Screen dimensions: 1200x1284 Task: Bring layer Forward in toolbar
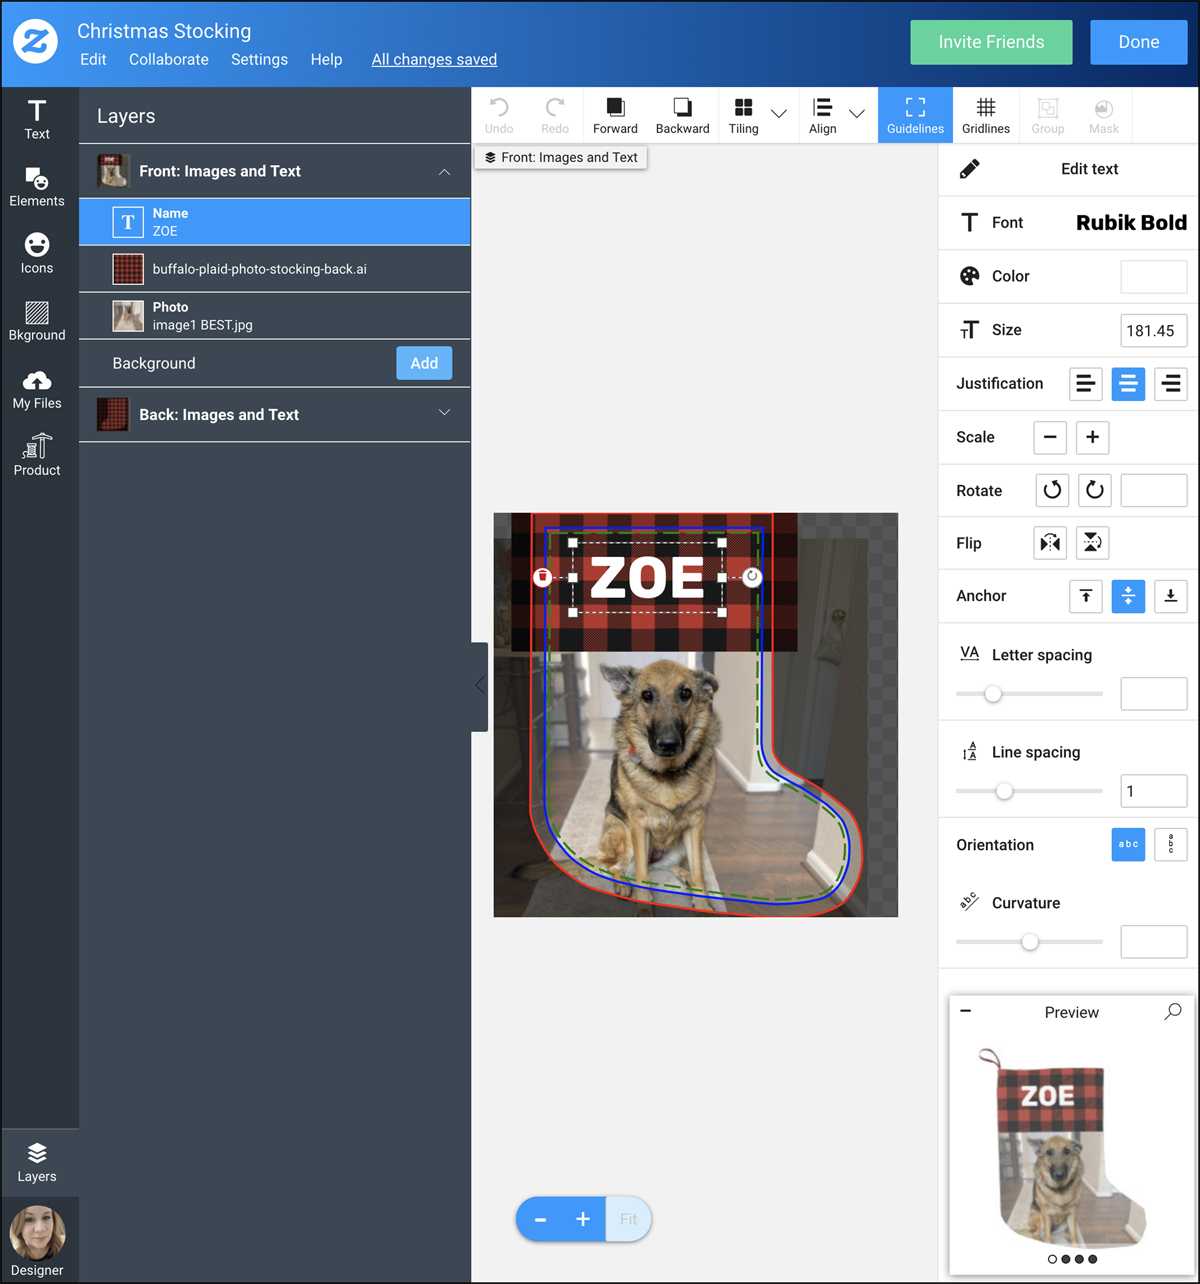(615, 115)
